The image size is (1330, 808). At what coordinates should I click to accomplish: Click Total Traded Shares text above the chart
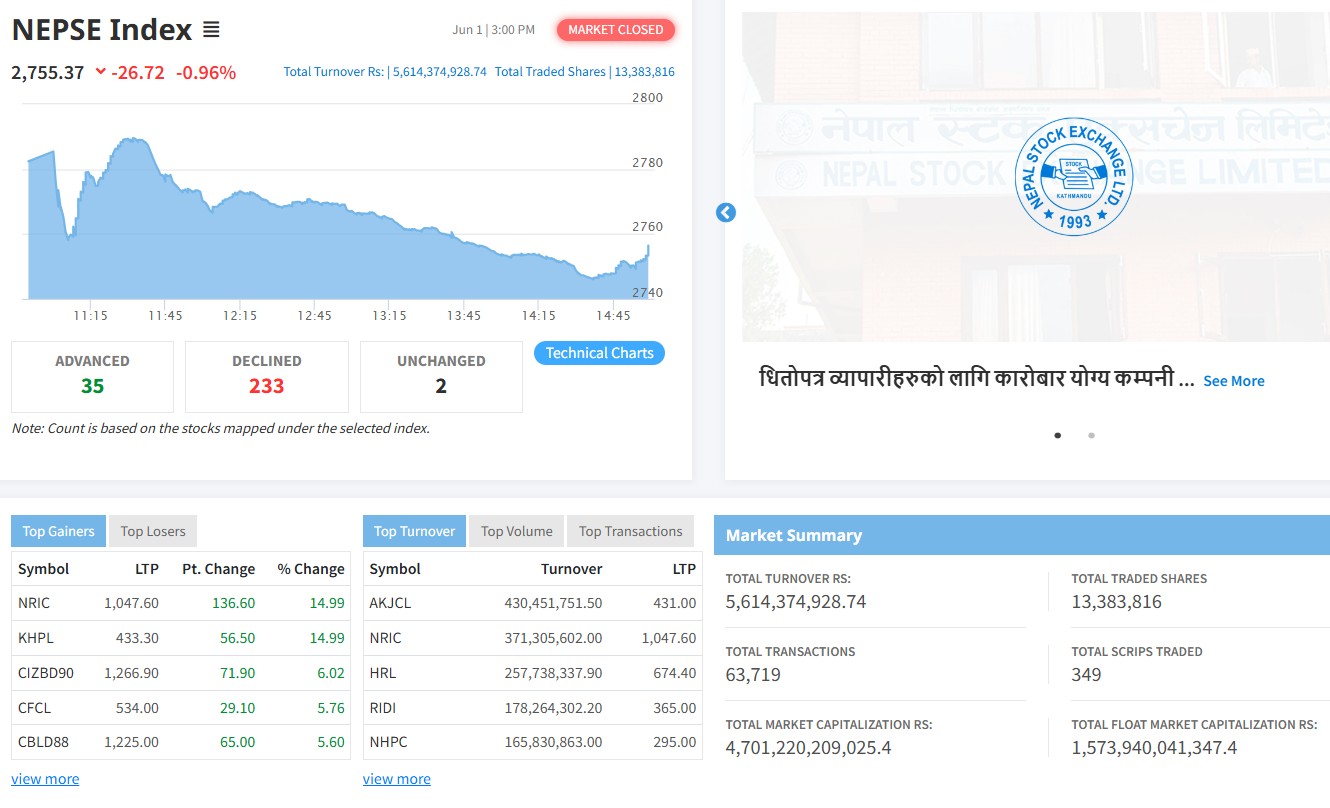pos(585,72)
